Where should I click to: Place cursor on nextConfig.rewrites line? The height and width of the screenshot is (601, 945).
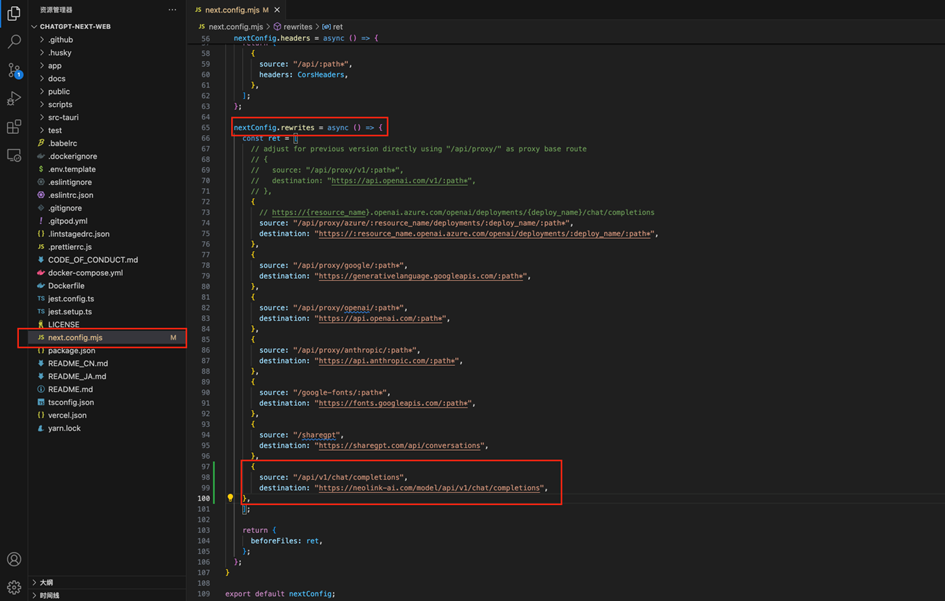(308, 128)
